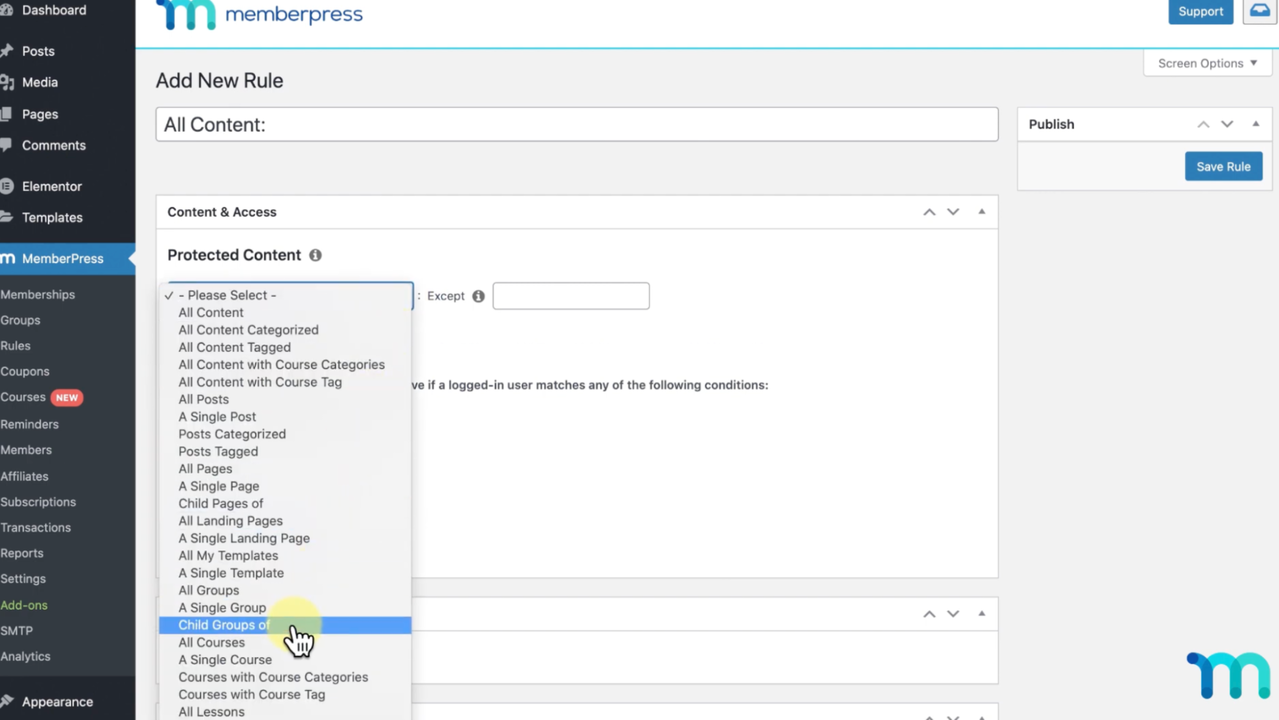Click the Pages icon in sidebar
The height and width of the screenshot is (720, 1279).
click(6, 114)
